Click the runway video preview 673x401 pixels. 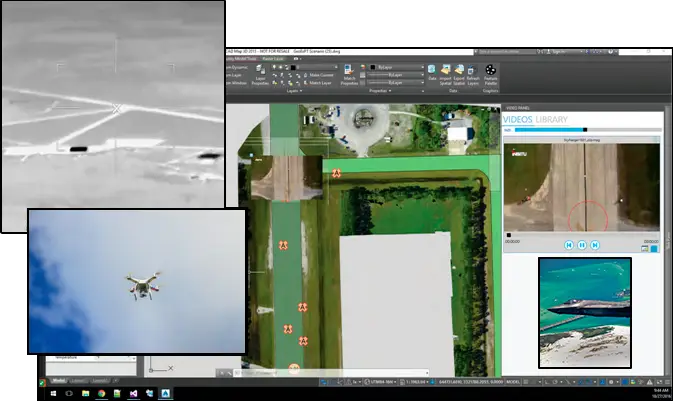(582, 187)
